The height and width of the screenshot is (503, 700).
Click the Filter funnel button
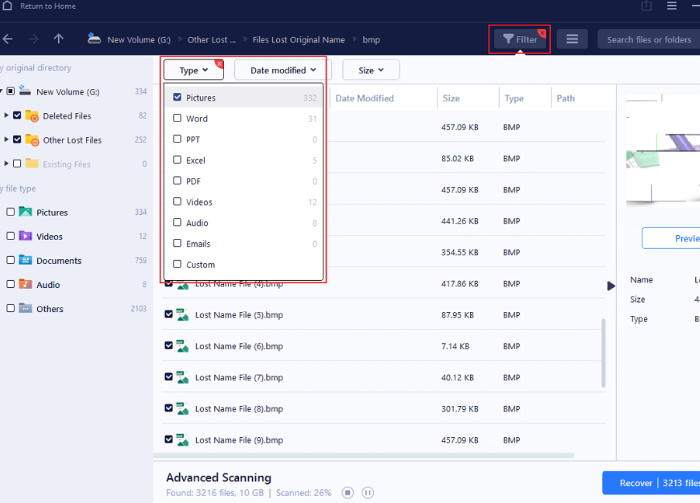pos(519,39)
